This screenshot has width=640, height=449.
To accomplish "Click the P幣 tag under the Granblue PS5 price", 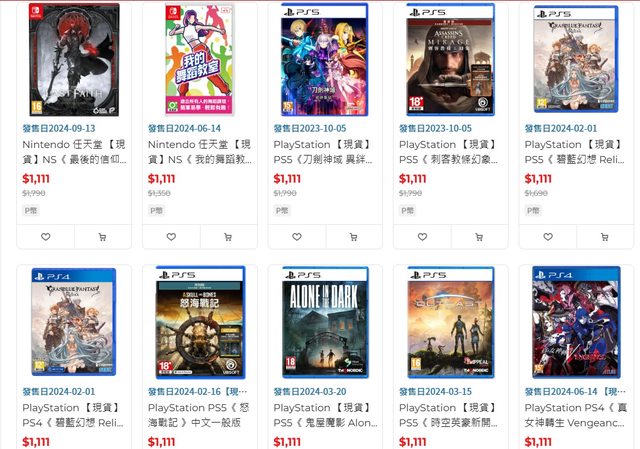I will coord(533,211).
